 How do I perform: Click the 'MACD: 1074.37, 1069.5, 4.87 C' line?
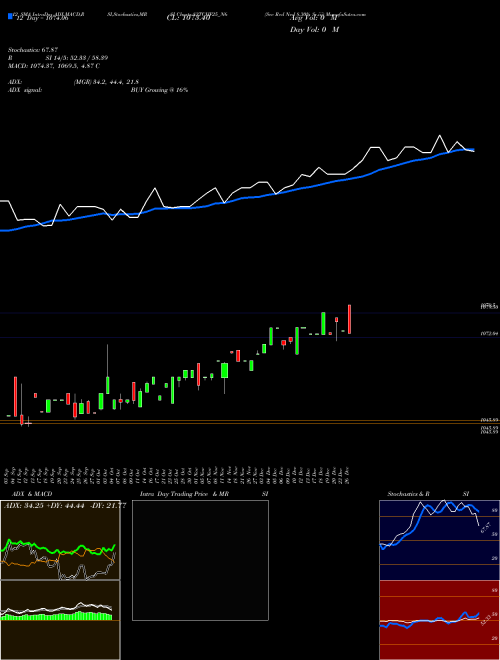click(x=54, y=66)
